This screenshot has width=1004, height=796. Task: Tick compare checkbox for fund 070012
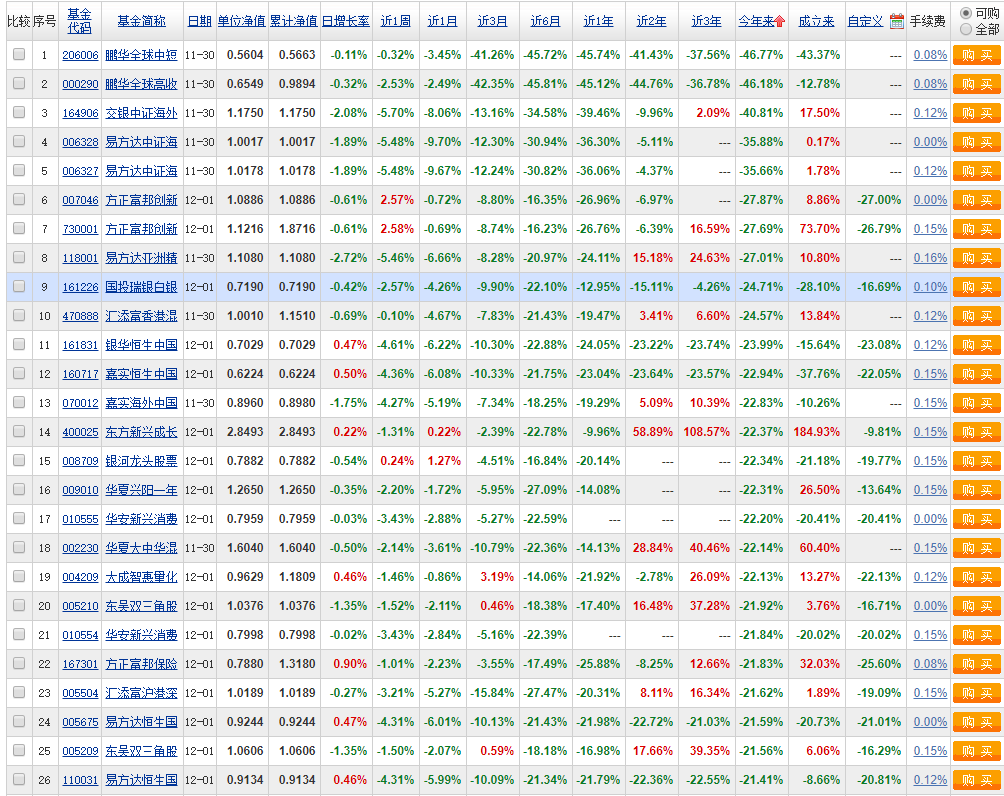[19, 402]
